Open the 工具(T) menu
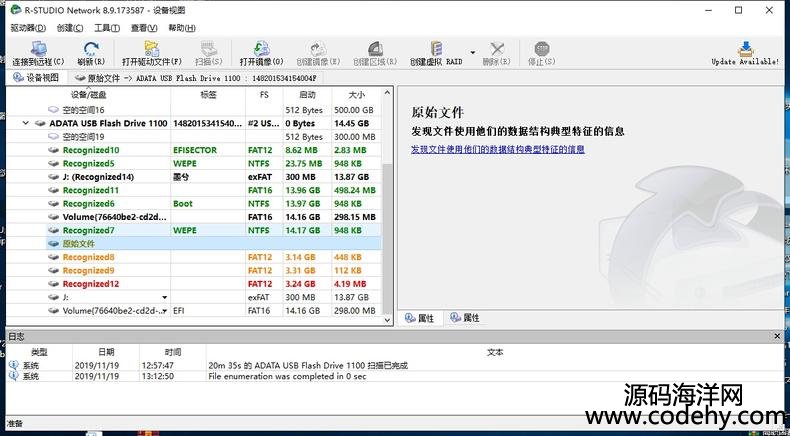The height and width of the screenshot is (436, 790). [x=107, y=28]
